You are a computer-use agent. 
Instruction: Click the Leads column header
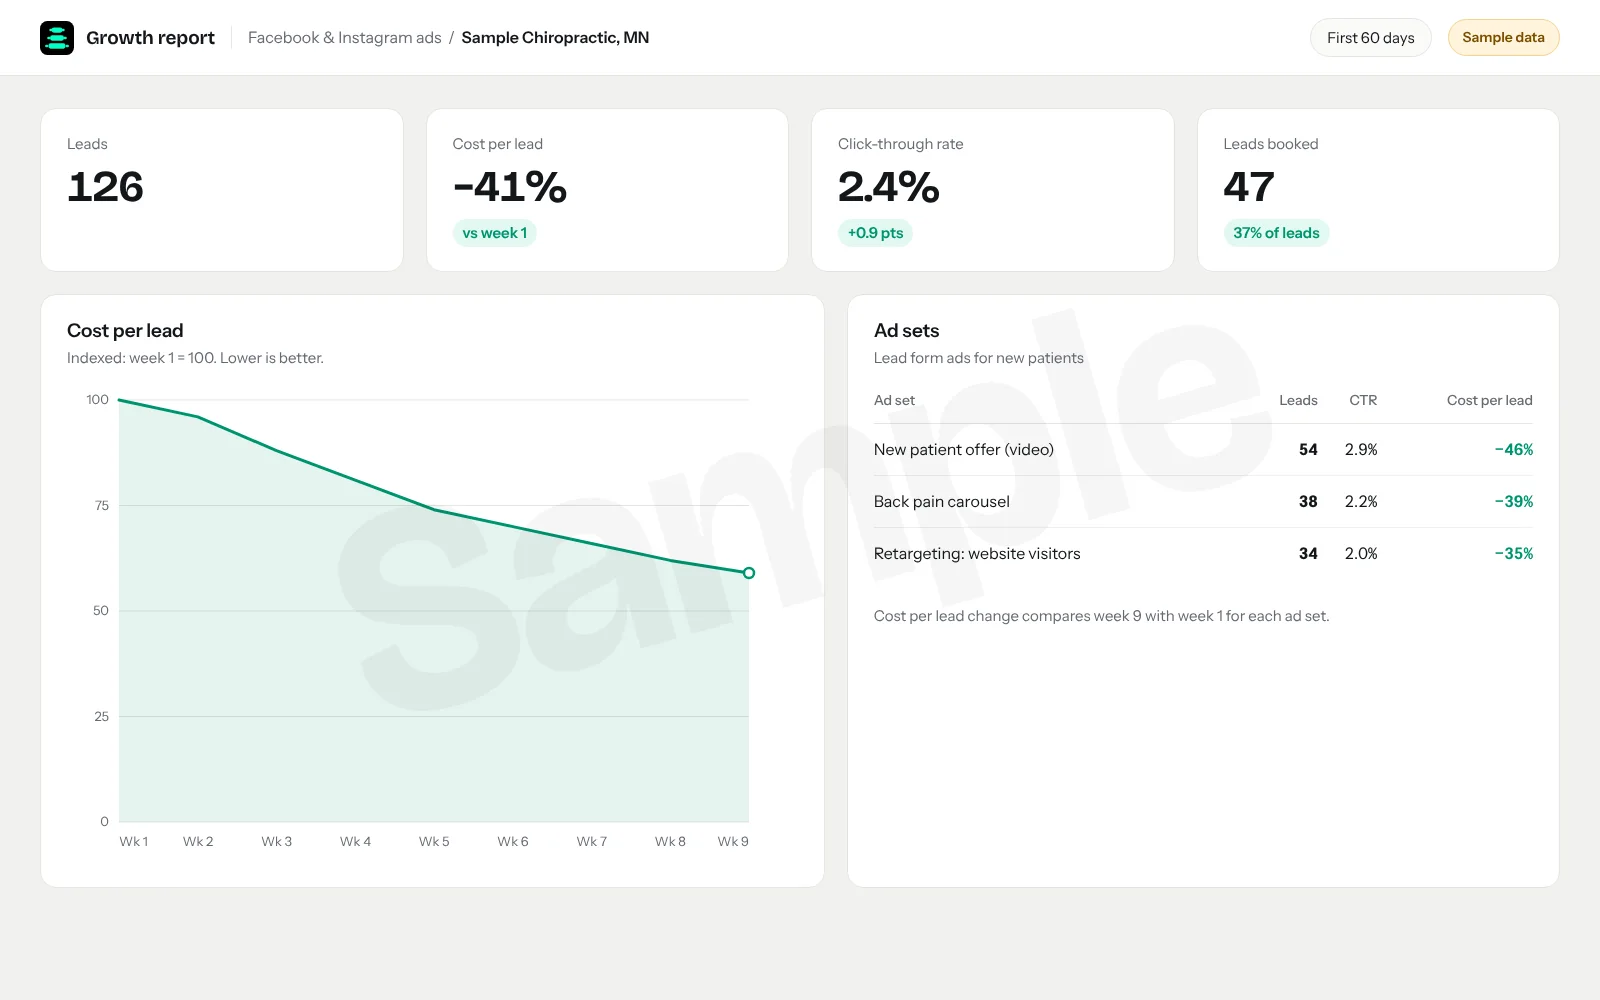pos(1298,400)
